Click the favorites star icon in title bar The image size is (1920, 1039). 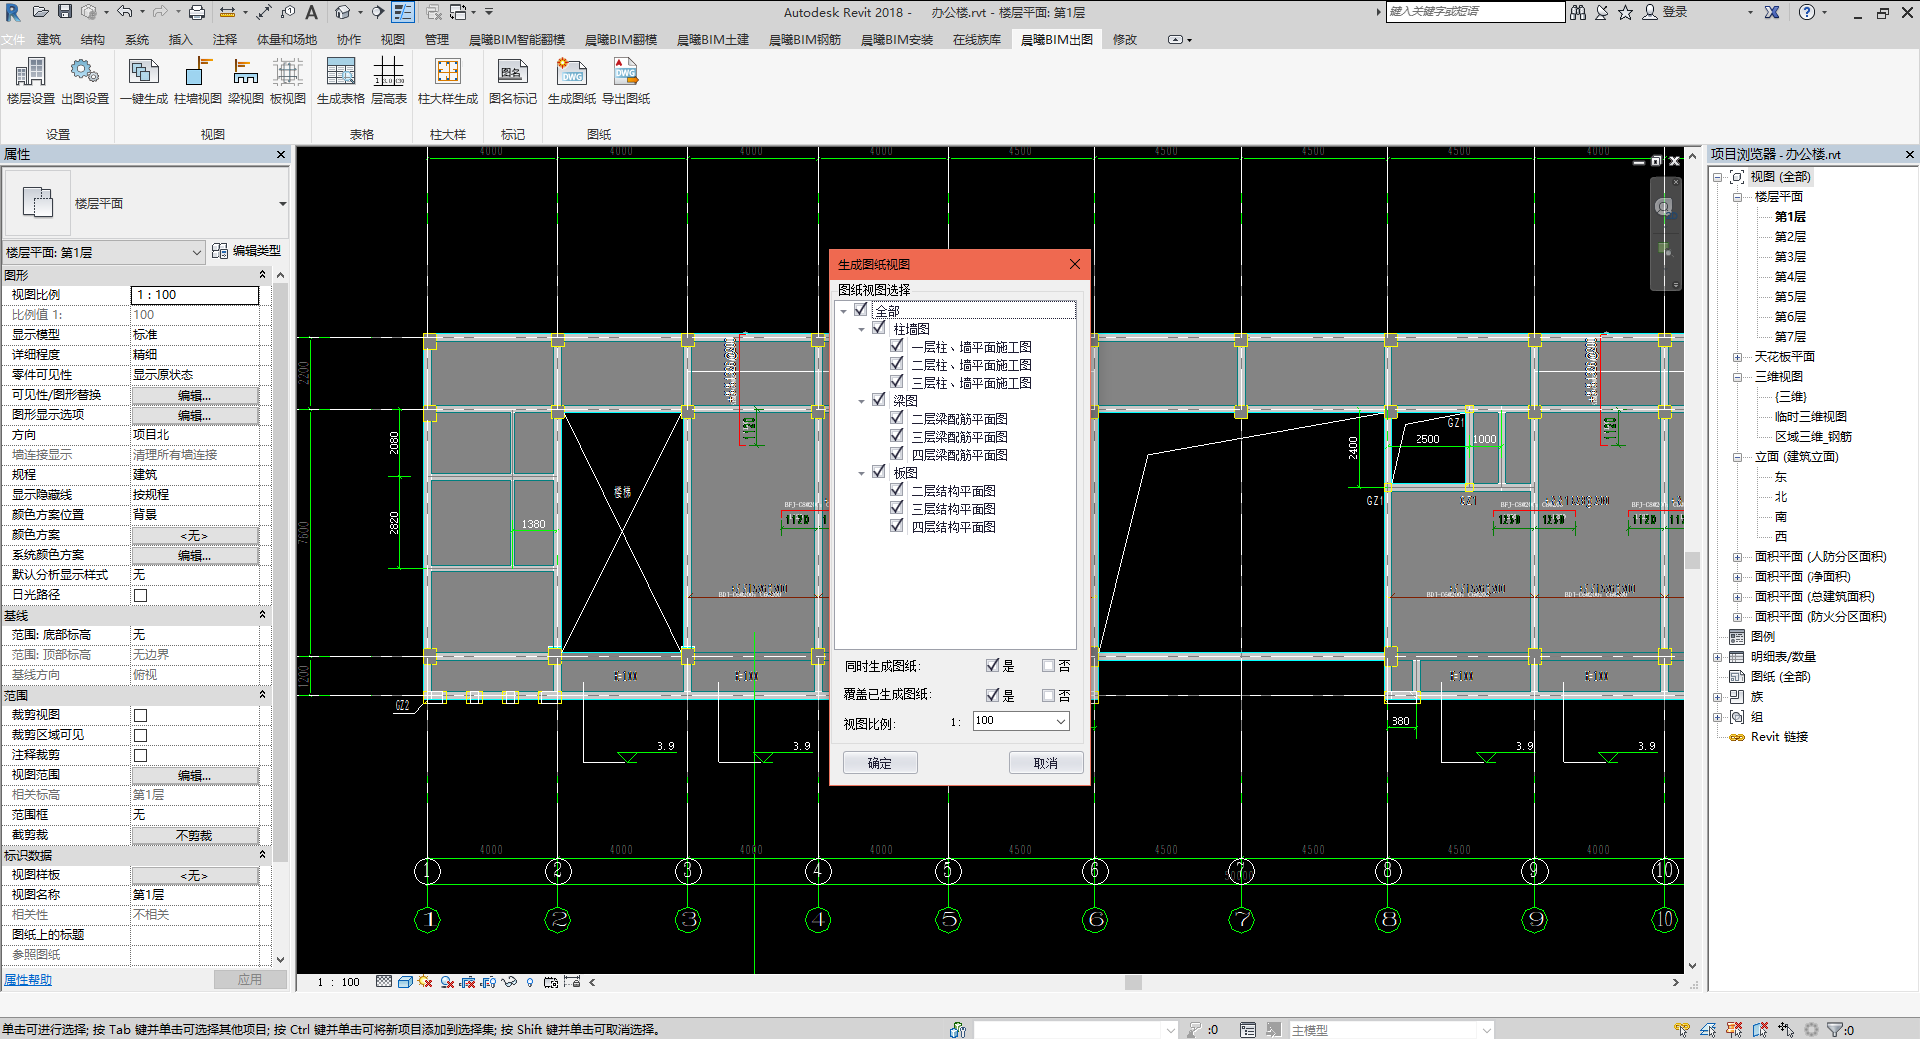1625,12
